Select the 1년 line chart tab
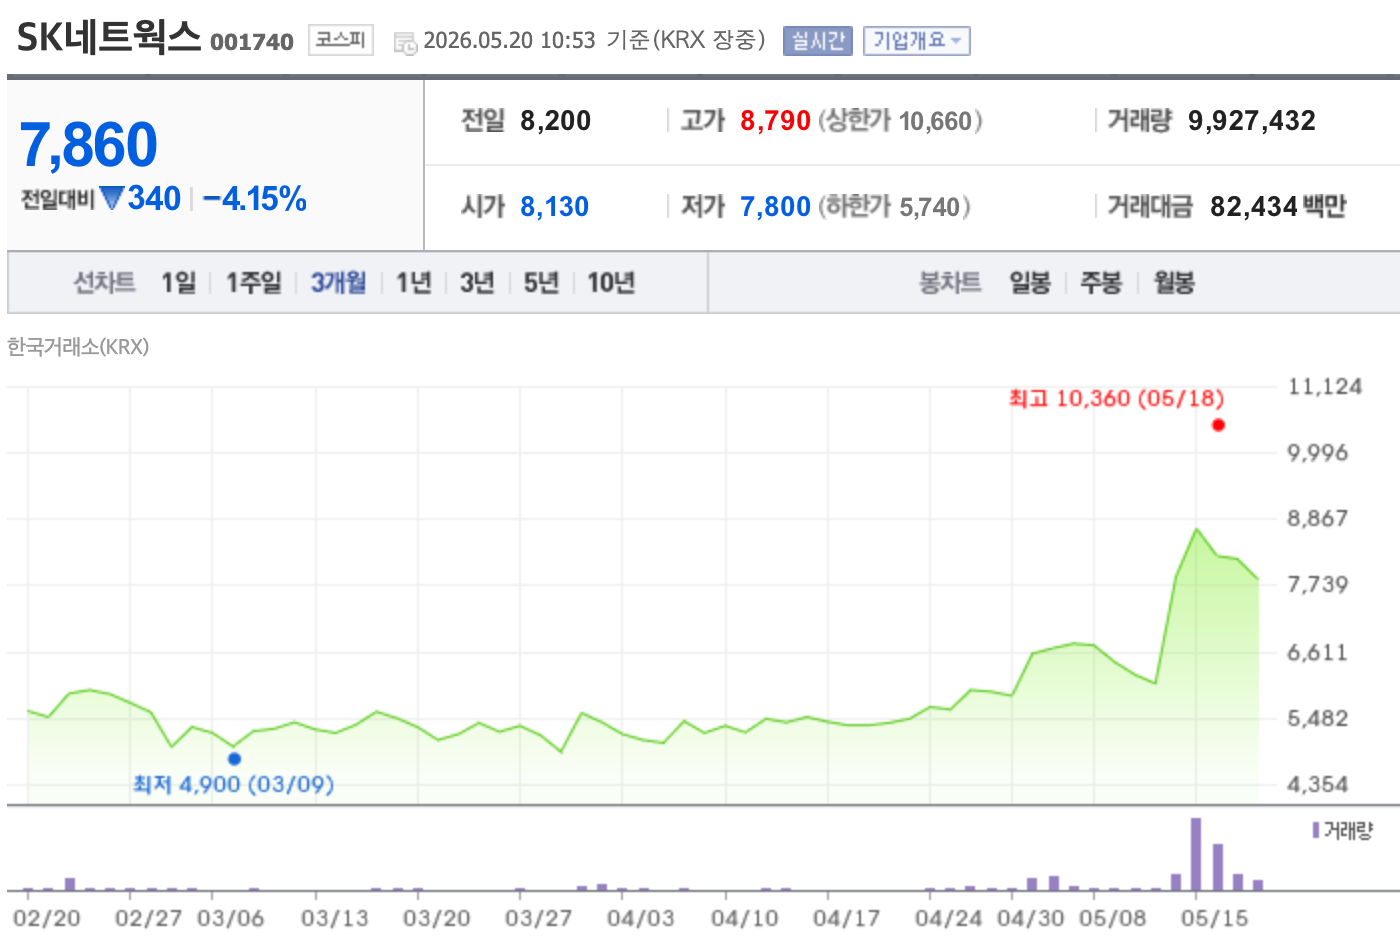1400x938 pixels. pos(413,283)
